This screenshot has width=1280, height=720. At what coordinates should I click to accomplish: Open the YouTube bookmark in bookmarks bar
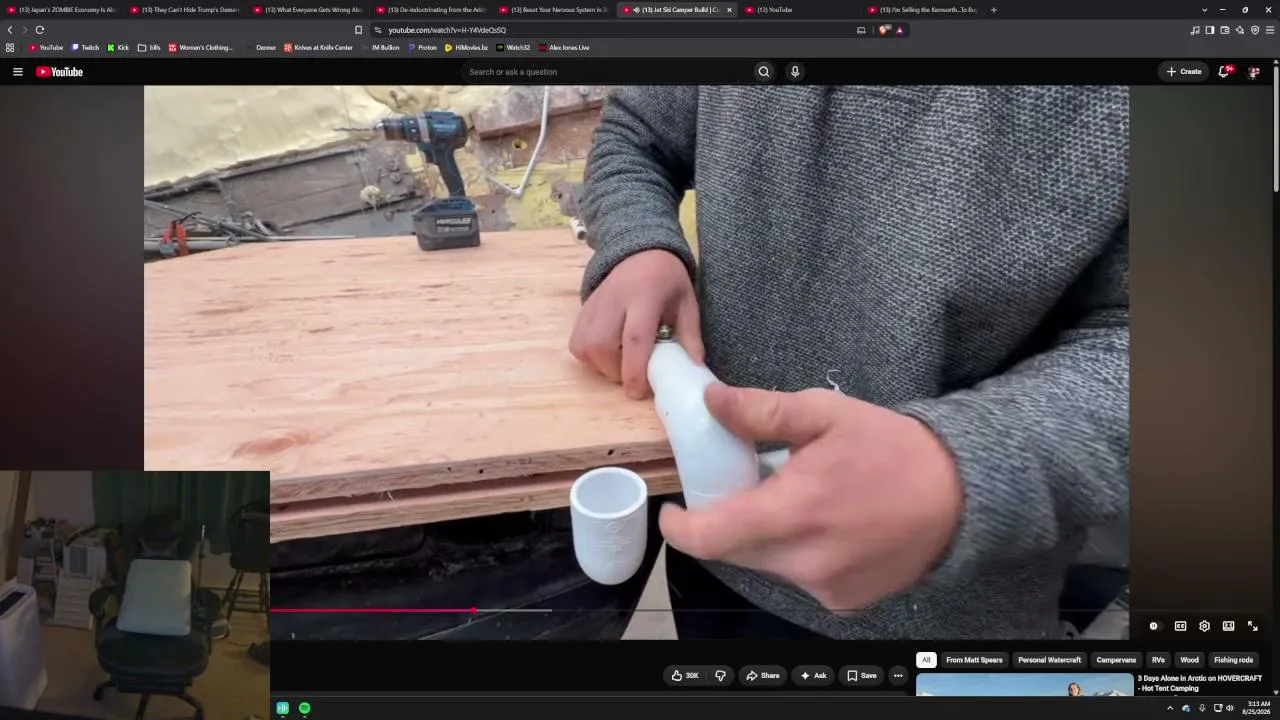[x=46, y=47]
